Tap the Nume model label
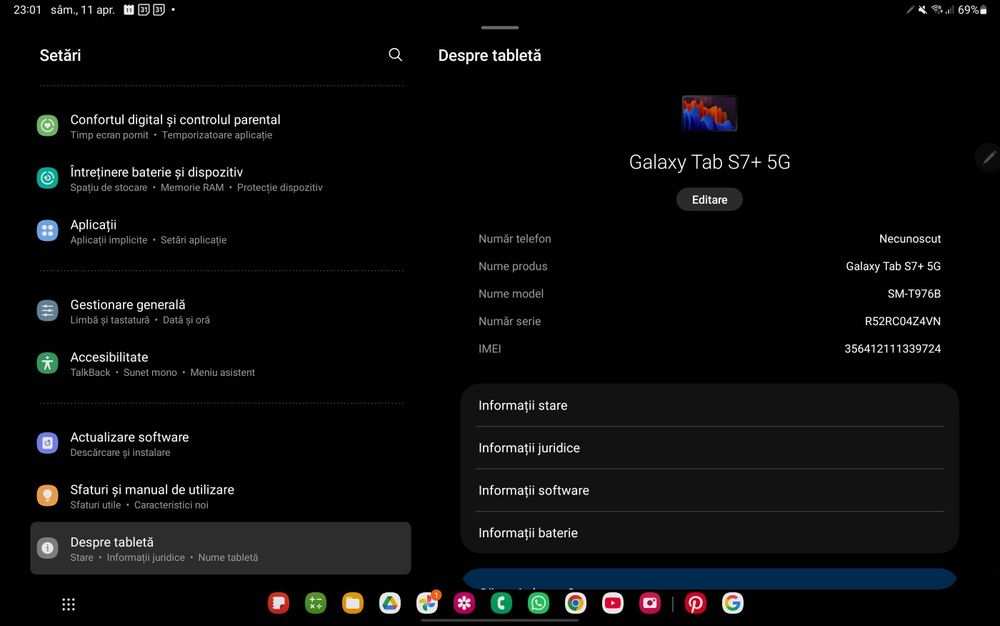This screenshot has height=626, width=1000. click(x=511, y=294)
